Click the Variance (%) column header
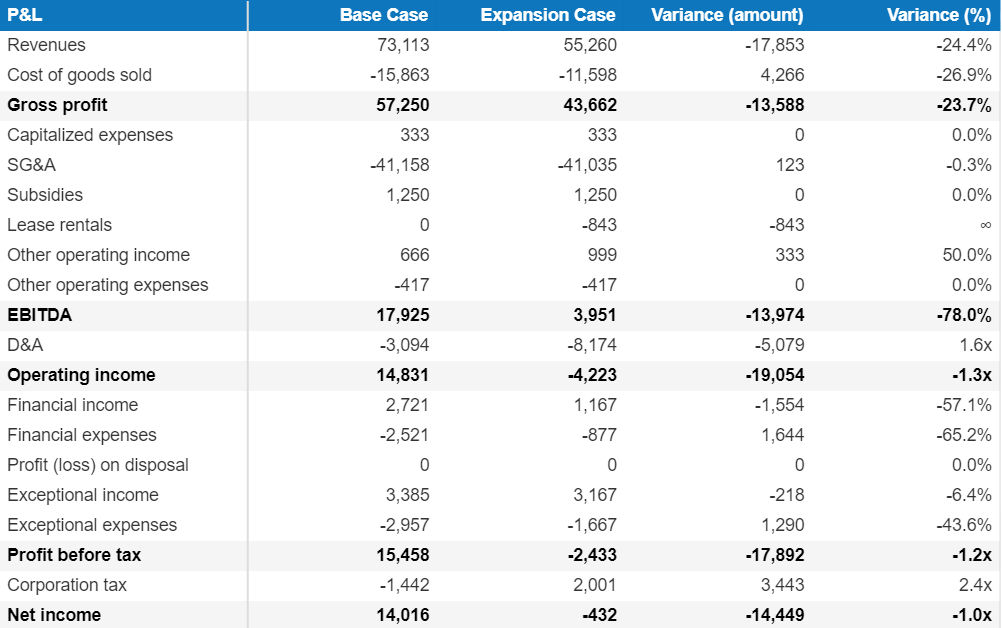The image size is (1002, 628). 938,15
